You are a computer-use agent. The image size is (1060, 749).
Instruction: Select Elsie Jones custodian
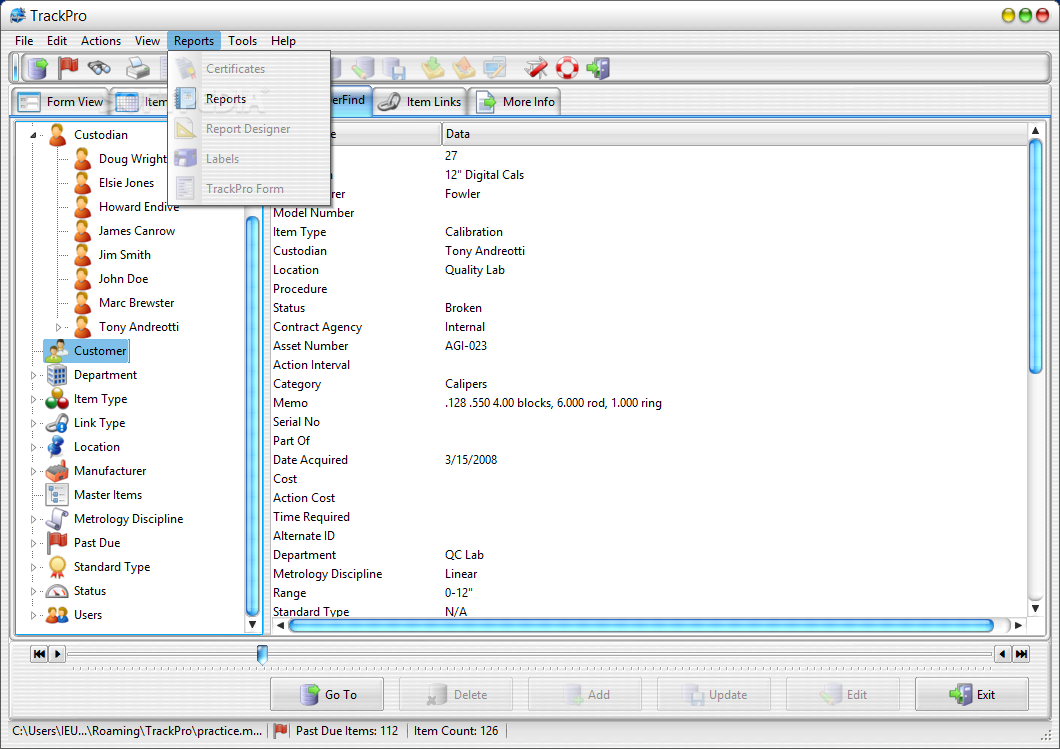(126, 183)
